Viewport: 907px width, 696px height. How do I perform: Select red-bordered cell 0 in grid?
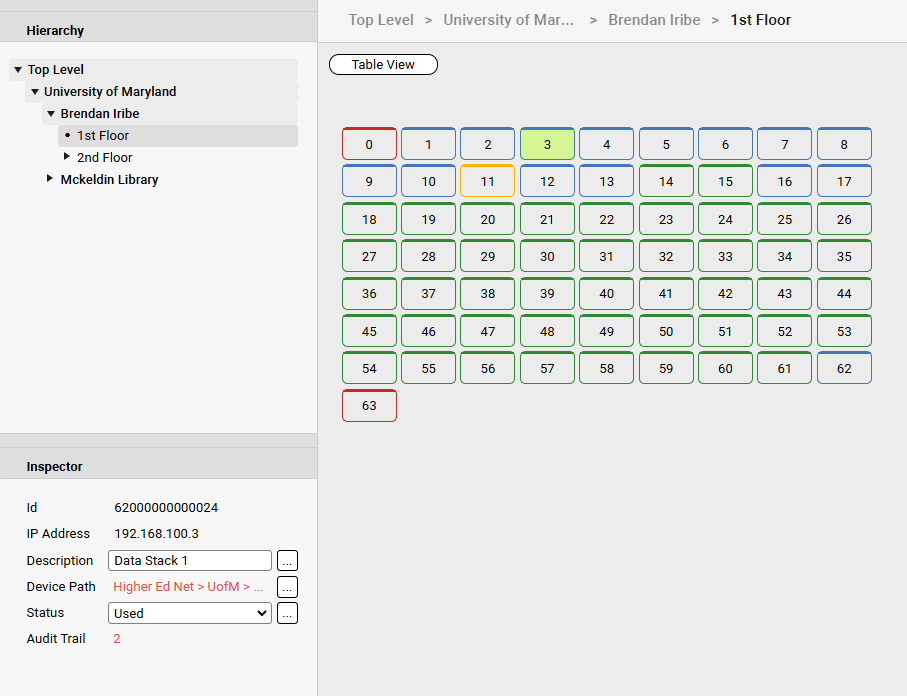369,144
